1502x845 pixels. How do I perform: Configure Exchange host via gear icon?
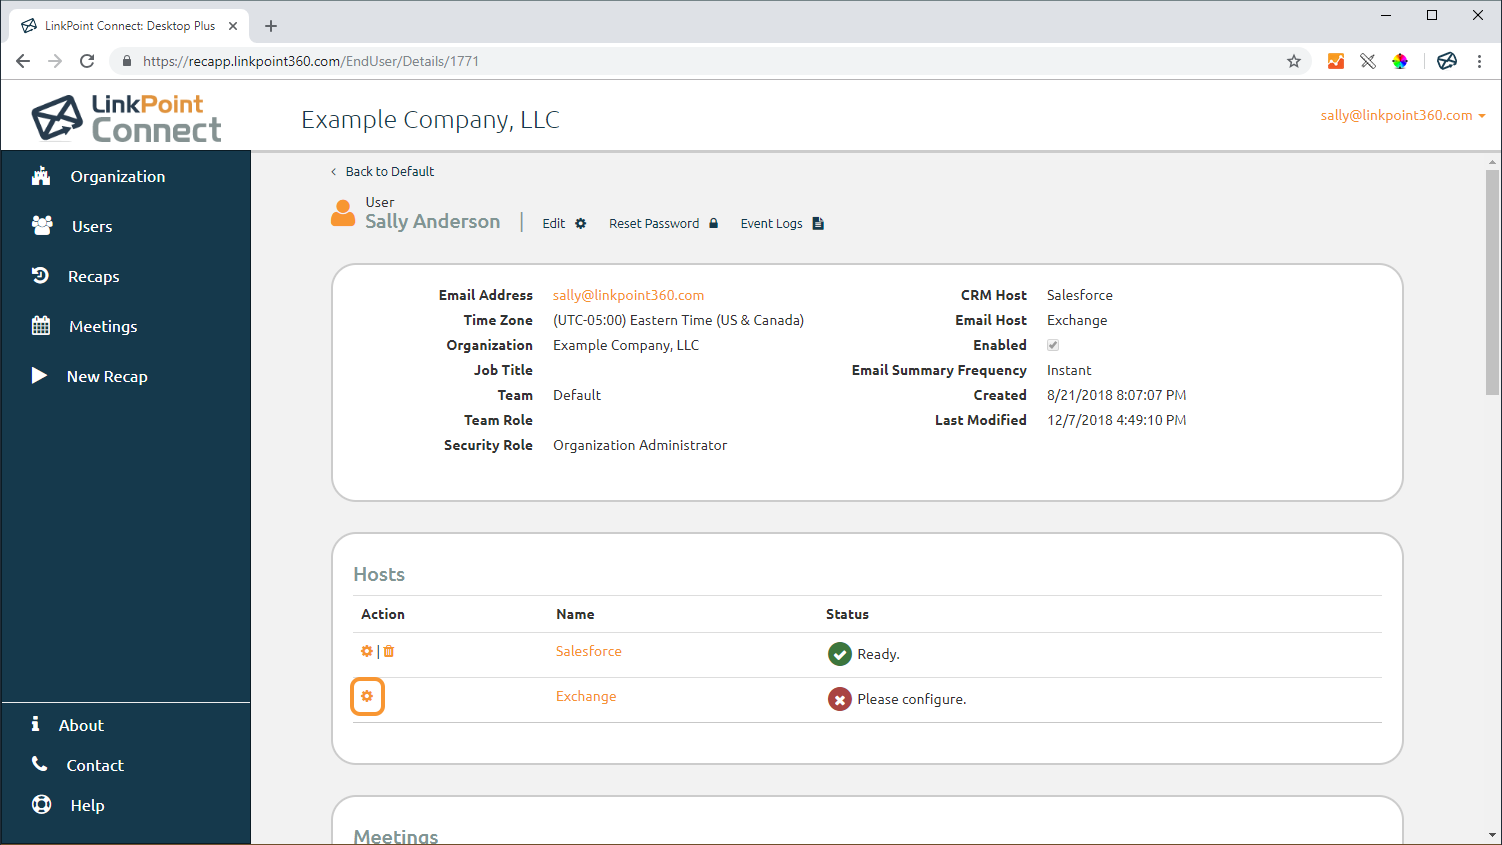pyautogui.click(x=367, y=696)
